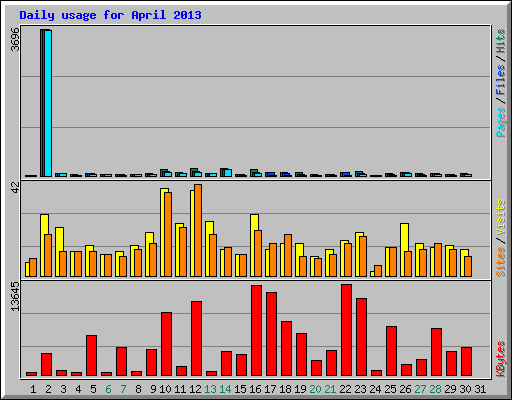512x400 pixels.
Task: Click the 42 axis label
Action: [x=15, y=187]
